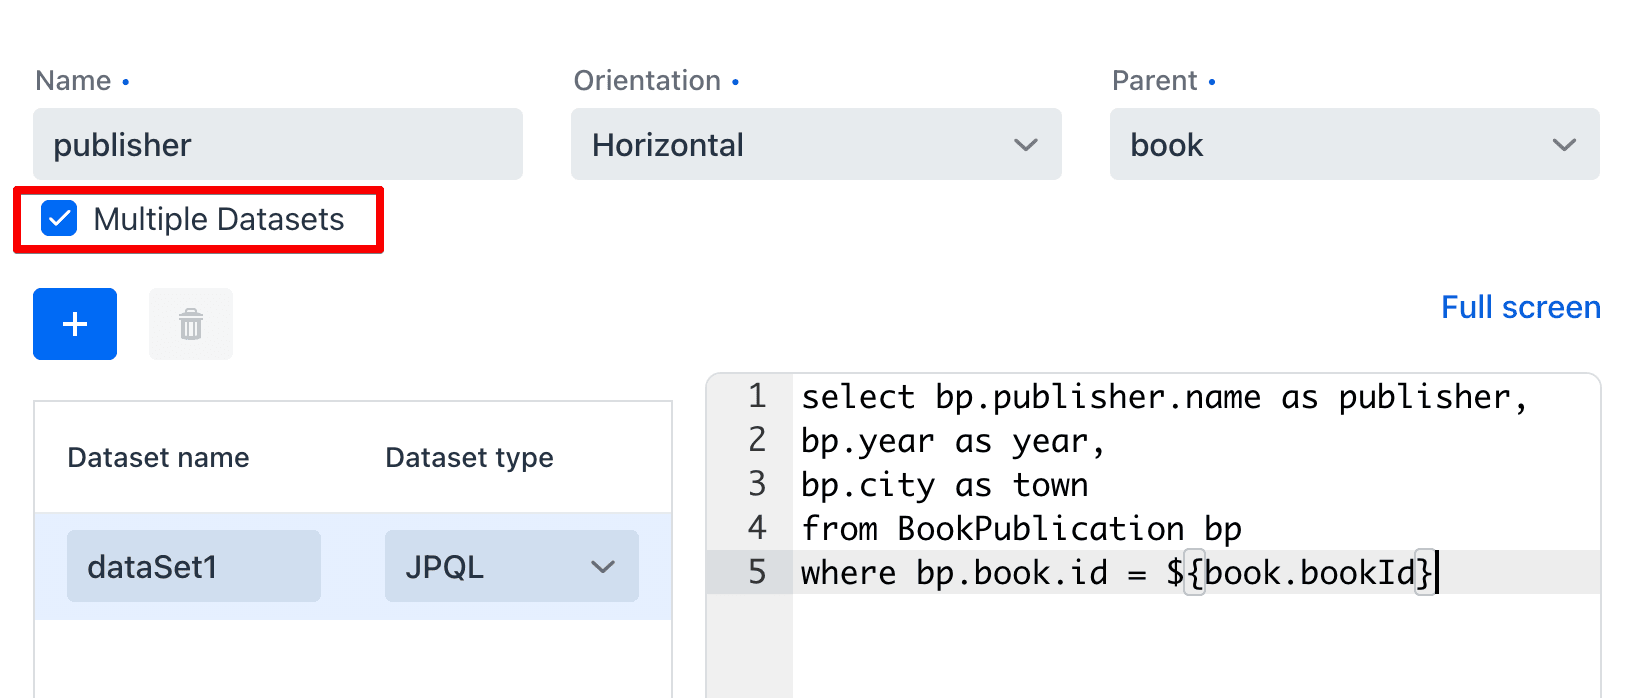The width and height of the screenshot is (1636, 698).
Task: Click the where bp.book.id query line
Action: (x=1117, y=573)
